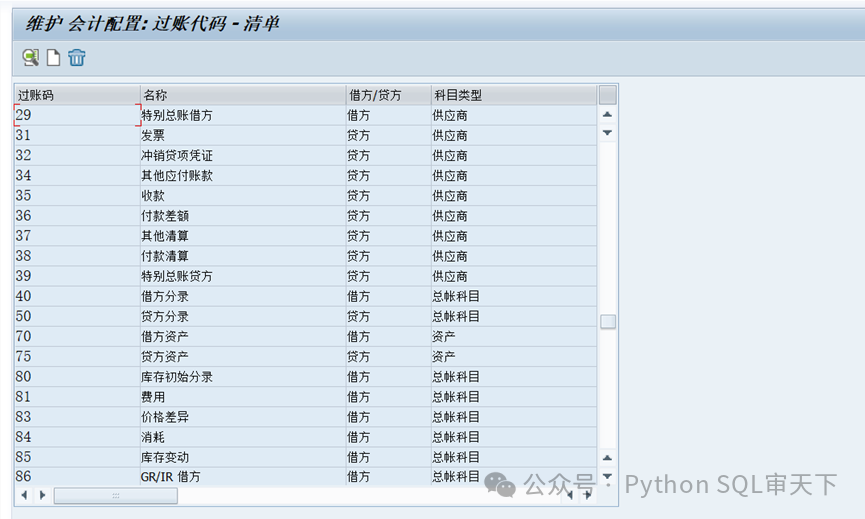Click the top scroll-up arrow of table

607,115
